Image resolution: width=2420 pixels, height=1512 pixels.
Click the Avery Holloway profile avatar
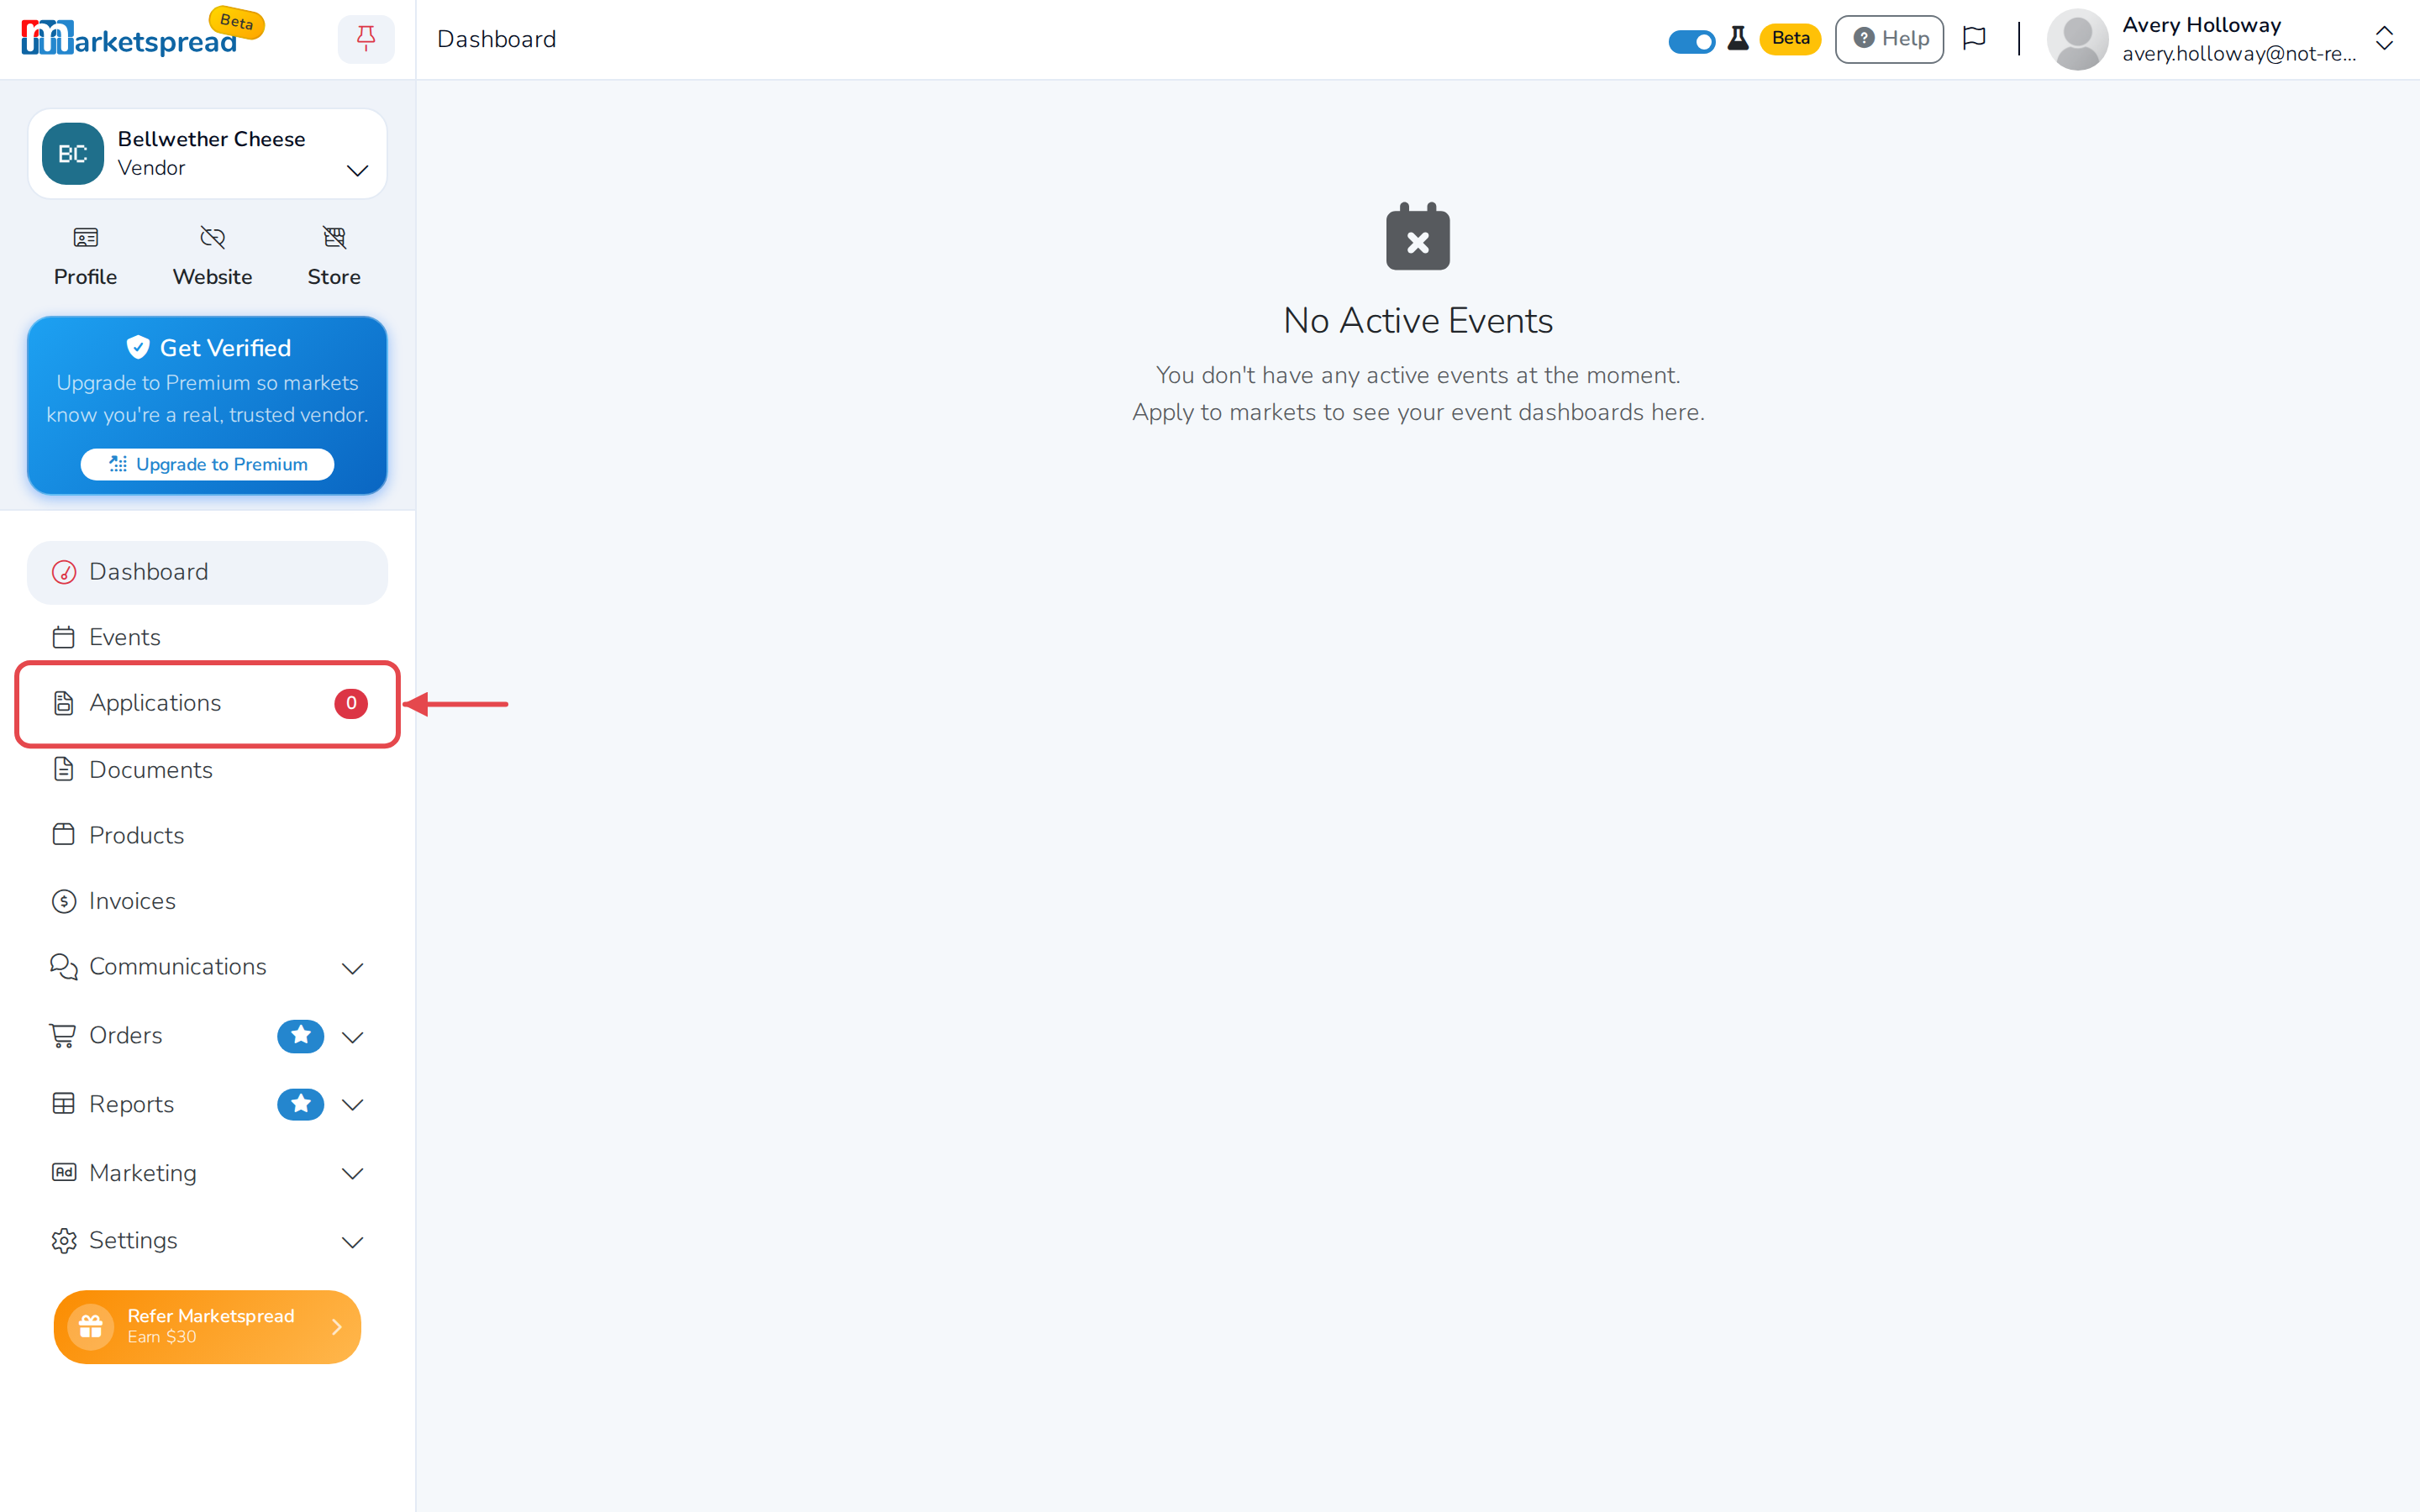click(2077, 39)
